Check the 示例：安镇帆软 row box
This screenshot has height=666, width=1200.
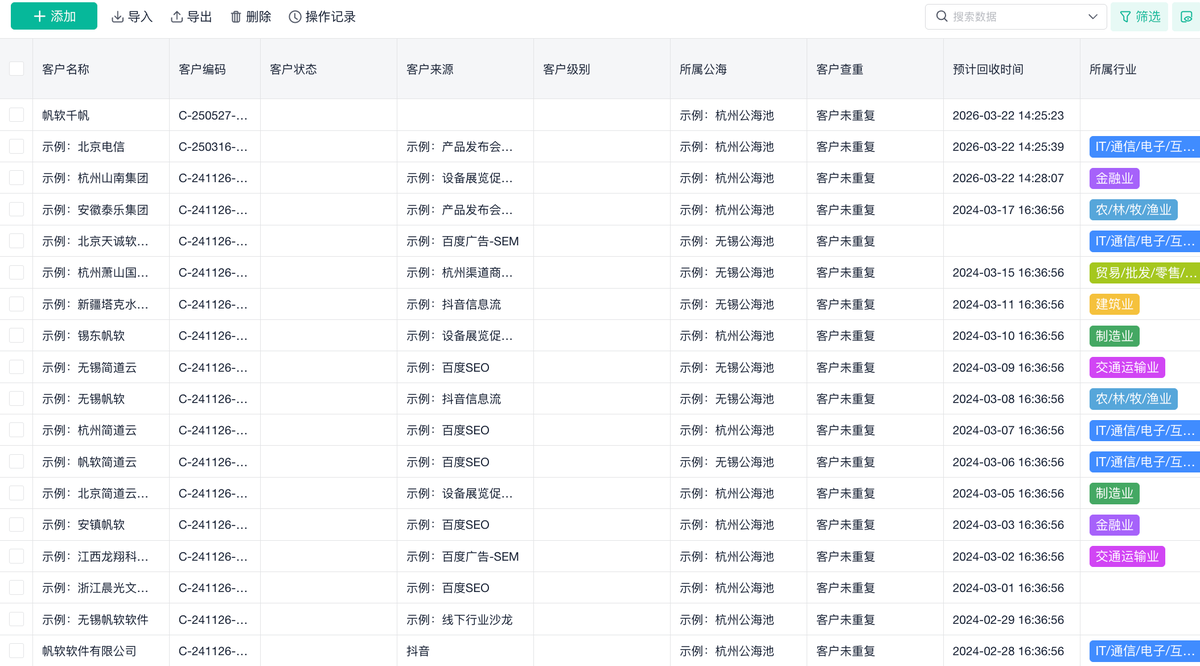click(x=17, y=524)
